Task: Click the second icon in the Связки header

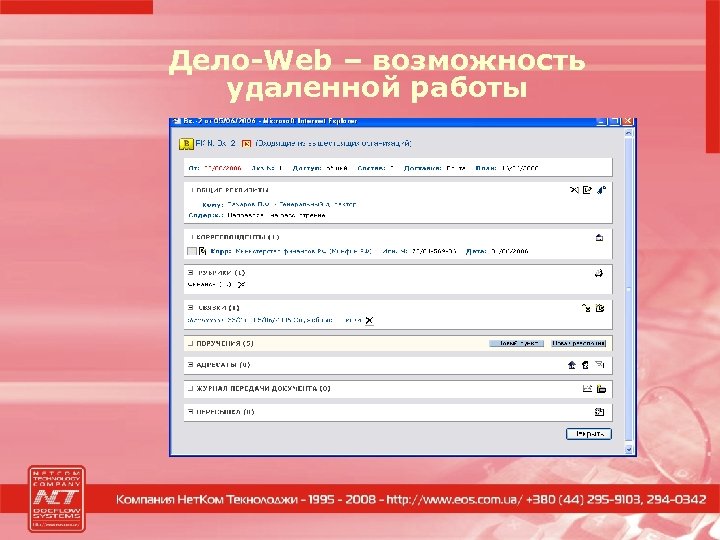Action: [600, 308]
